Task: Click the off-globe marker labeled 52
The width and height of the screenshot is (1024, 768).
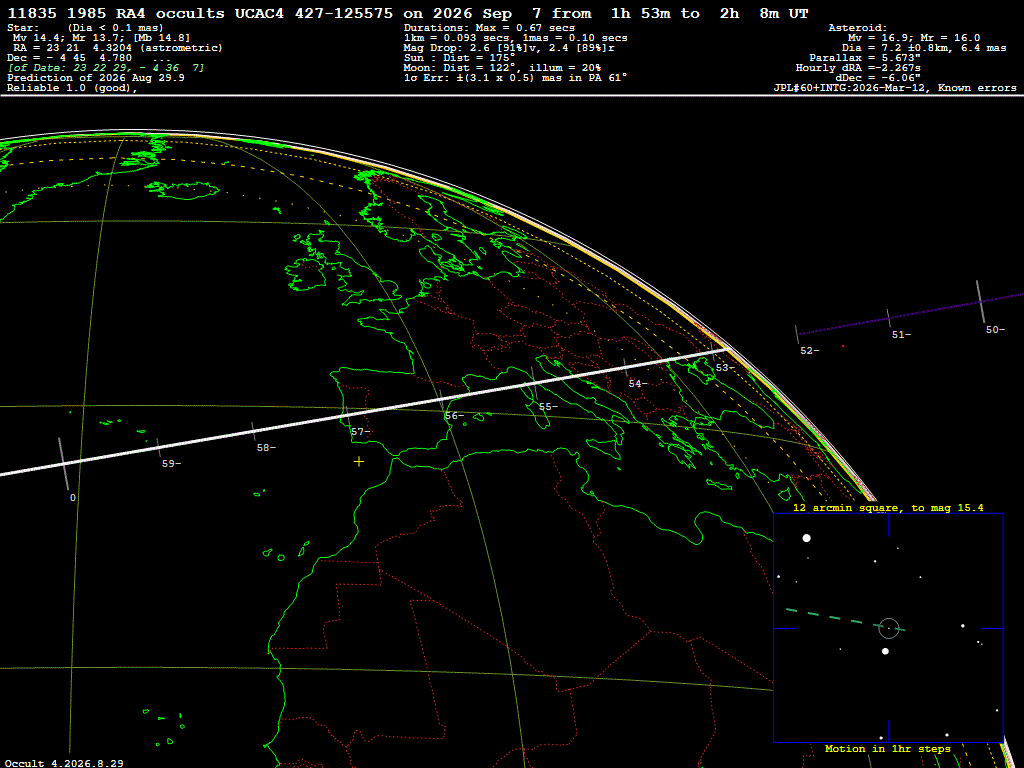Action: (x=808, y=351)
